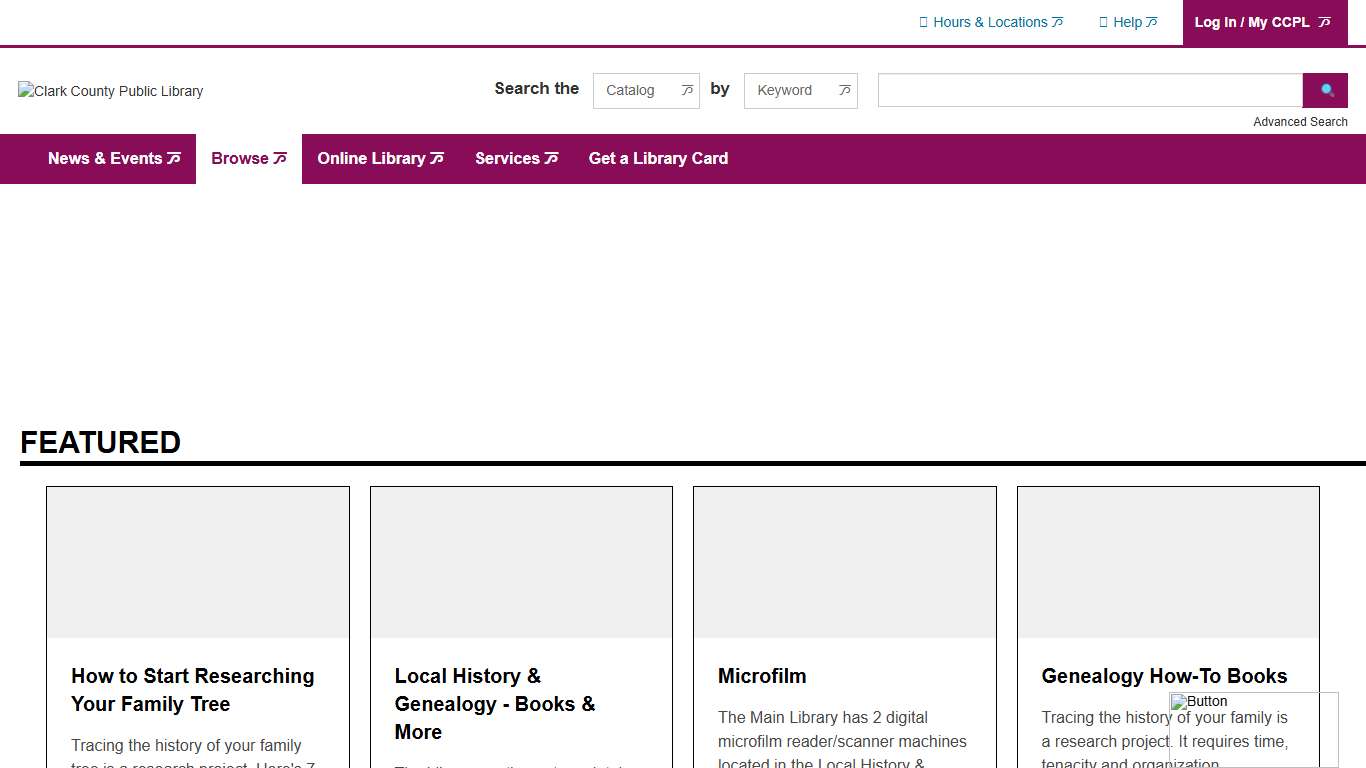The image size is (1366, 768).
Task: Open the Microfilm featured article
Action: (x=762, y=676)
